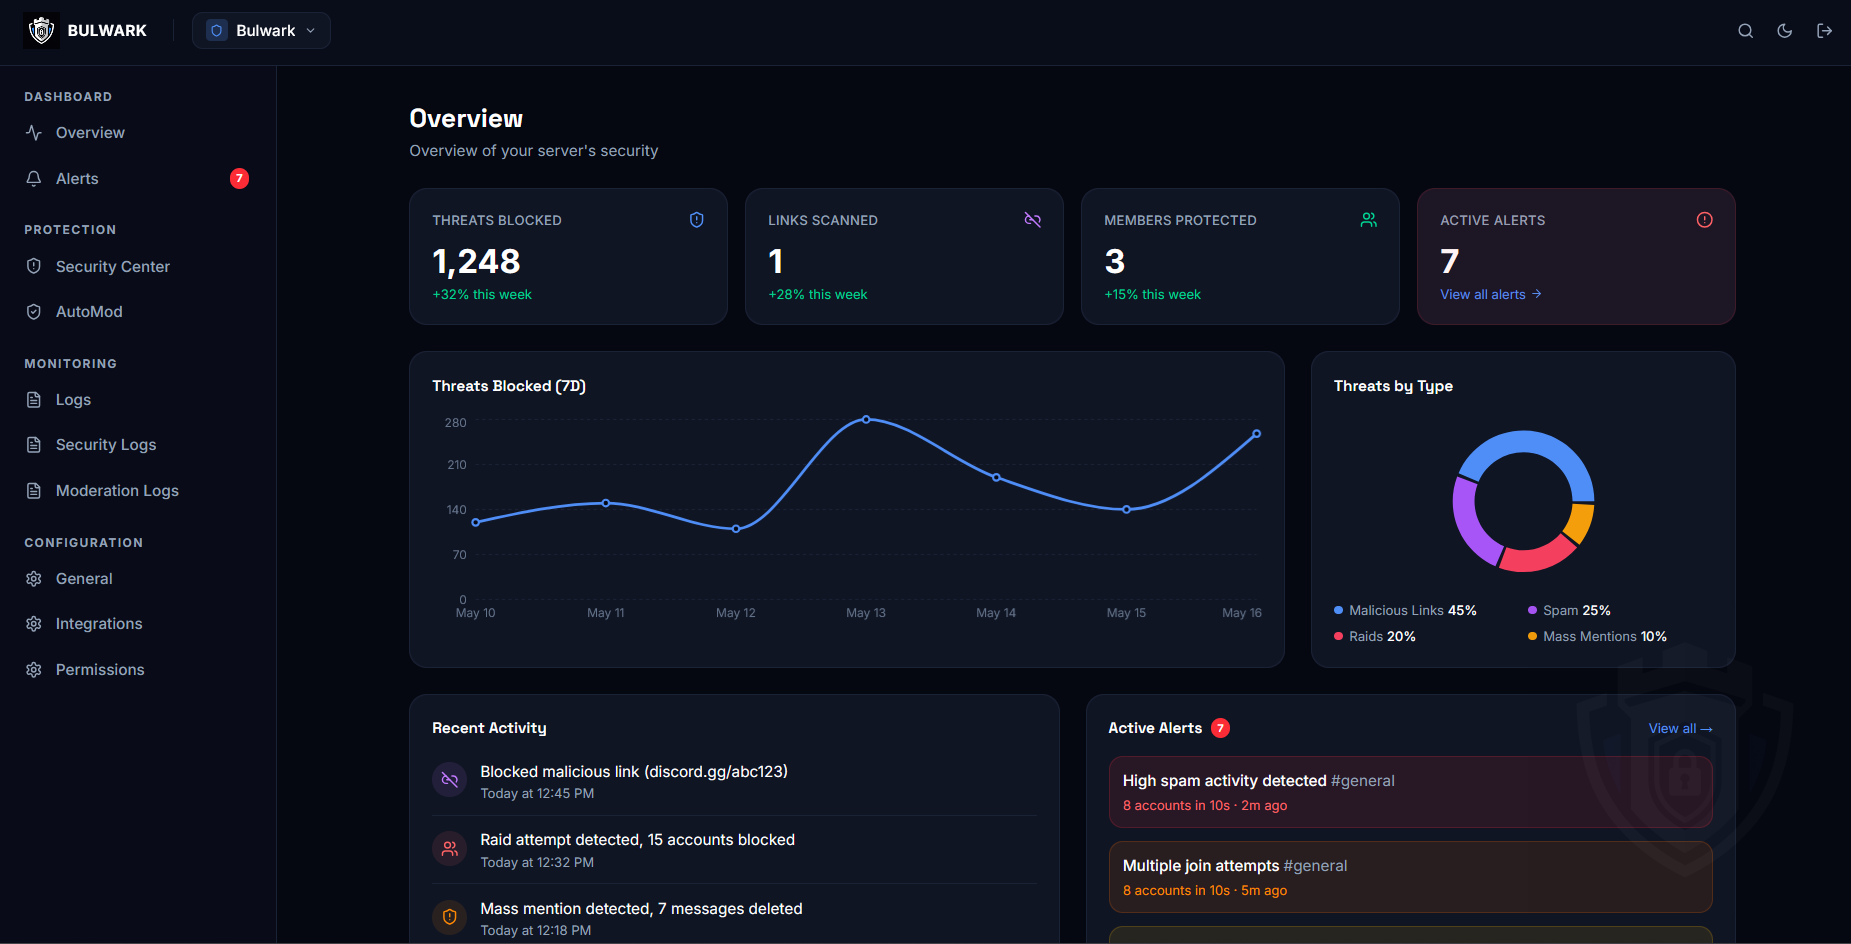The image size is (1851, 944).
Task: Click the BULWARK brand name in header
Action: pyautogui.click(x=107, y=31)
